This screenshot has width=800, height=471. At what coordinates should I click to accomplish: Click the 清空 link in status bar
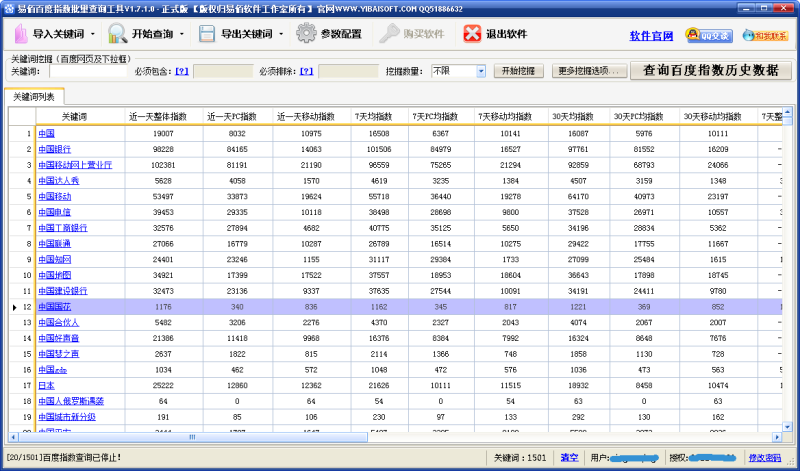(569, 457)
